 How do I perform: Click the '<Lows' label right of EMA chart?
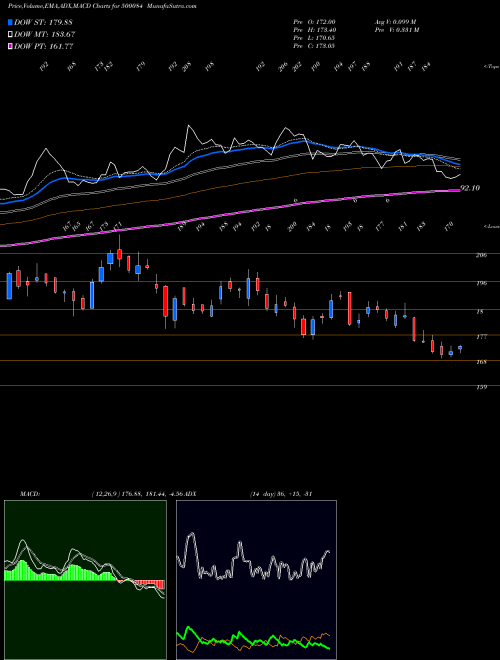[491, 226]
